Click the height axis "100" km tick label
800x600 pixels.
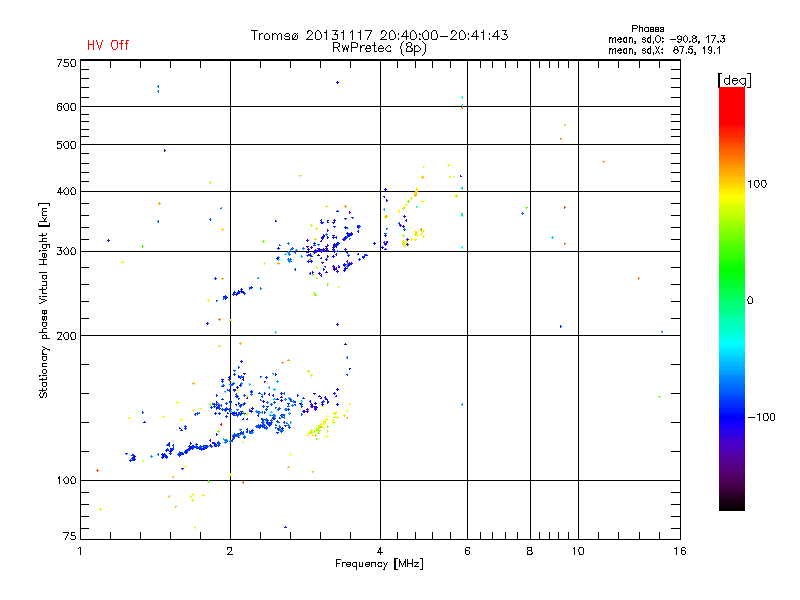click(x=66, y=481)
